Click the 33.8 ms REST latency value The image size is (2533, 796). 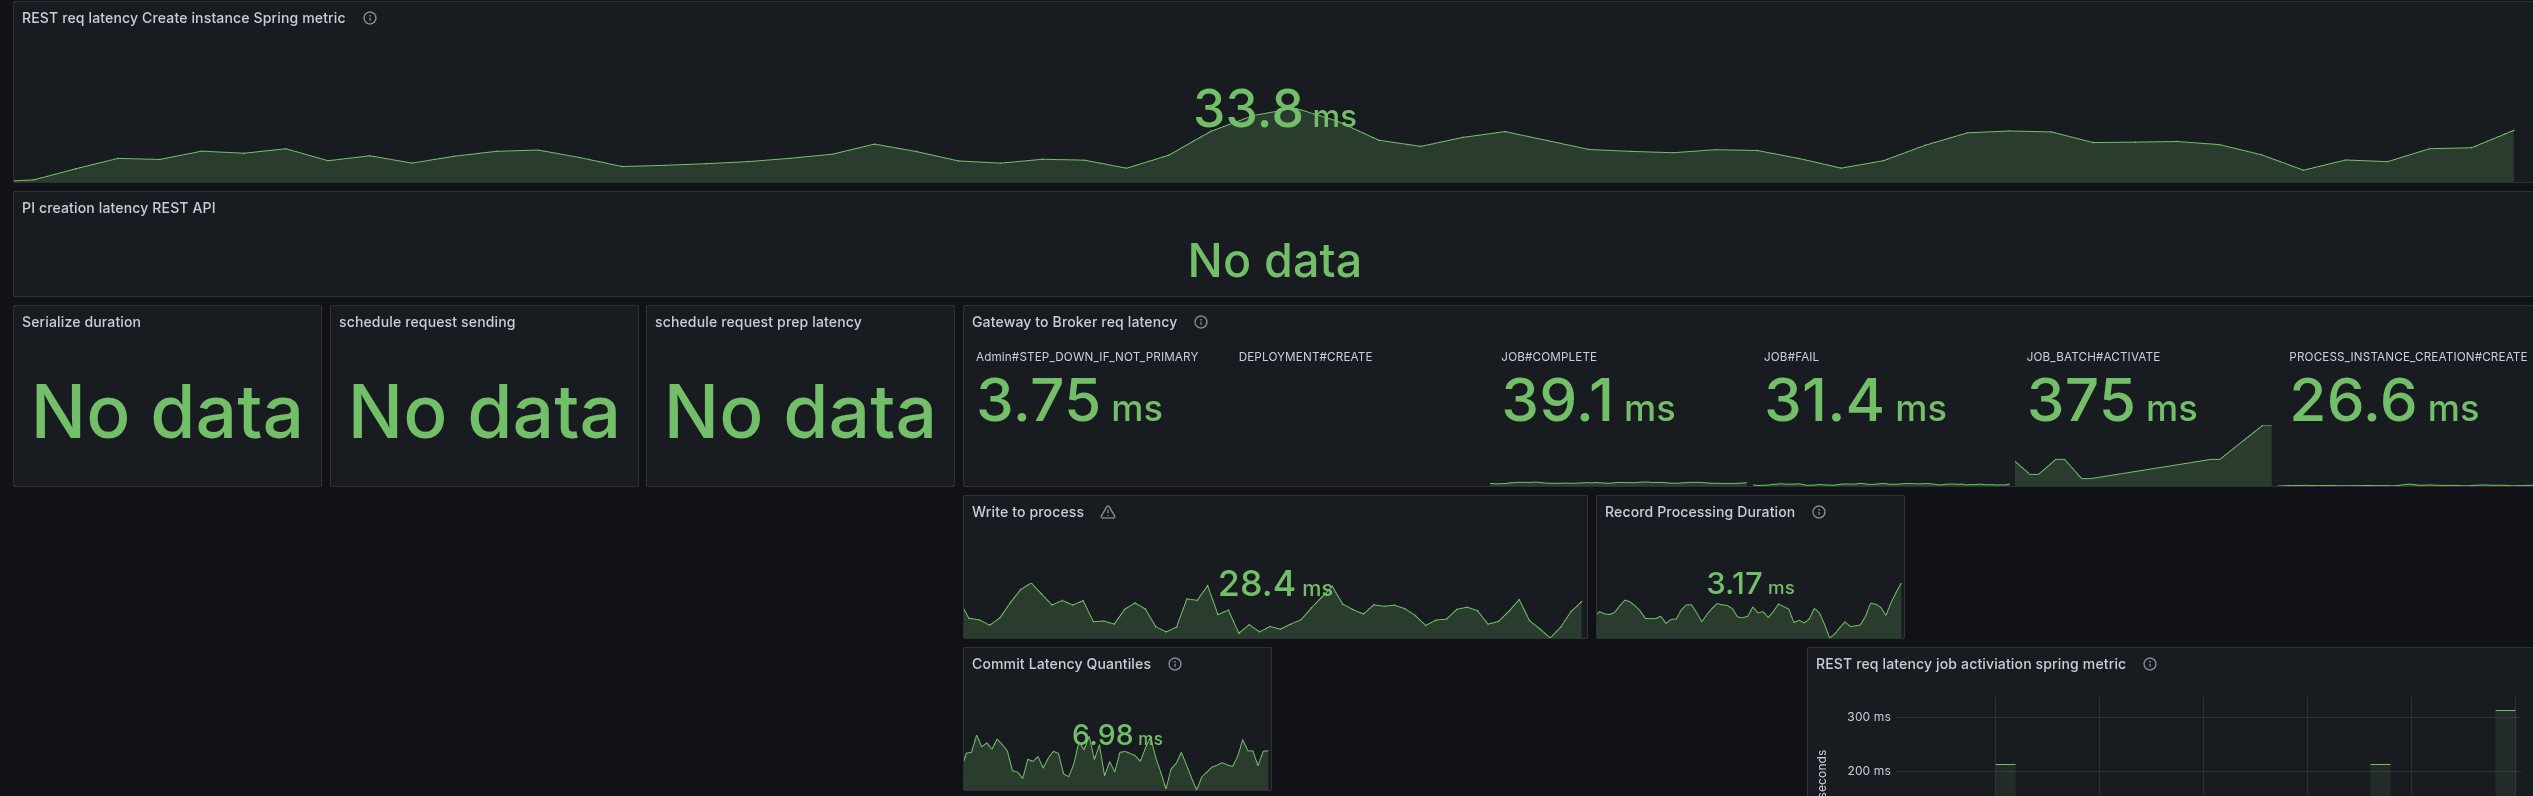[x=1275, y=109]
